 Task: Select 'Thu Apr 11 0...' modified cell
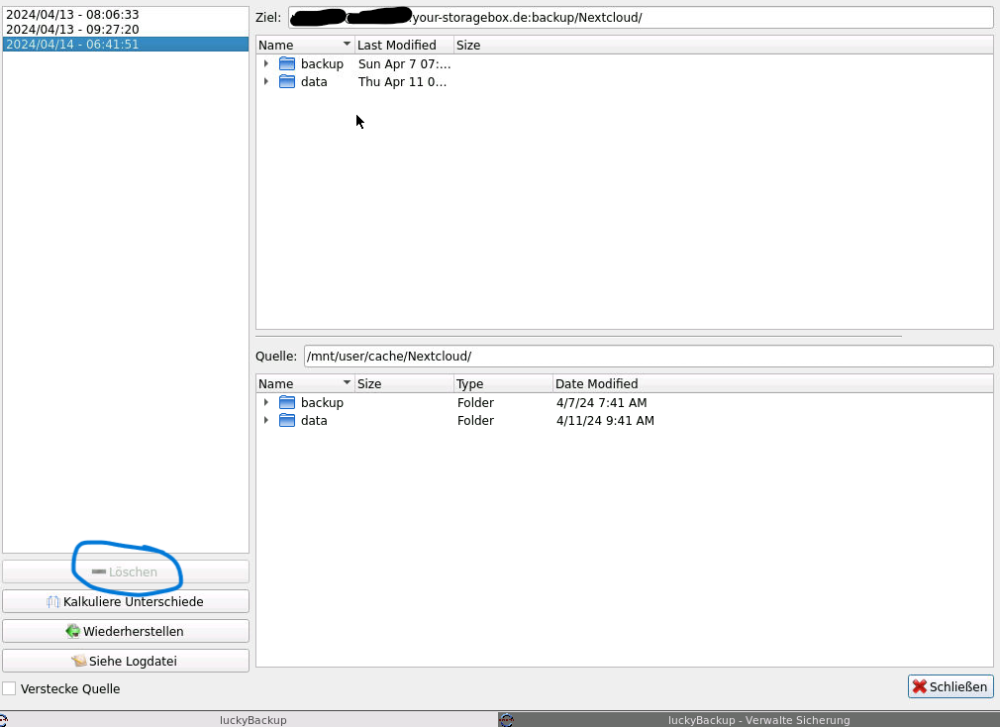402,82
